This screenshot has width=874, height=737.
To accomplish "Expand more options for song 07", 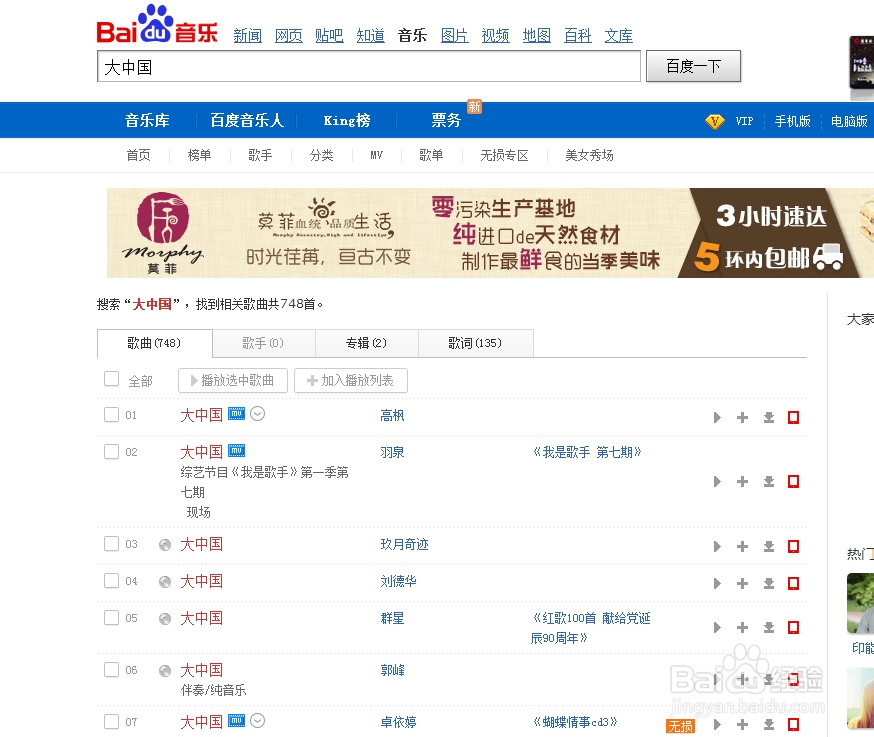I will coord(258,721).
